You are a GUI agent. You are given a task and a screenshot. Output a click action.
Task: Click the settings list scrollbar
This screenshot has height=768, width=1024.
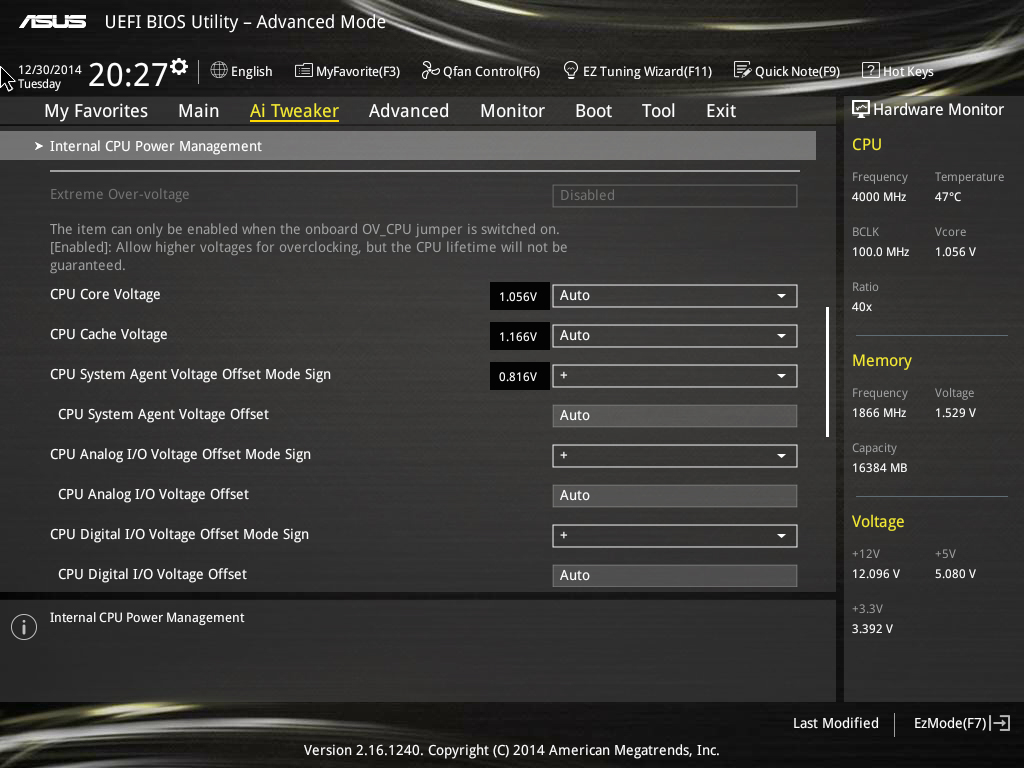[x=827, y=372]
